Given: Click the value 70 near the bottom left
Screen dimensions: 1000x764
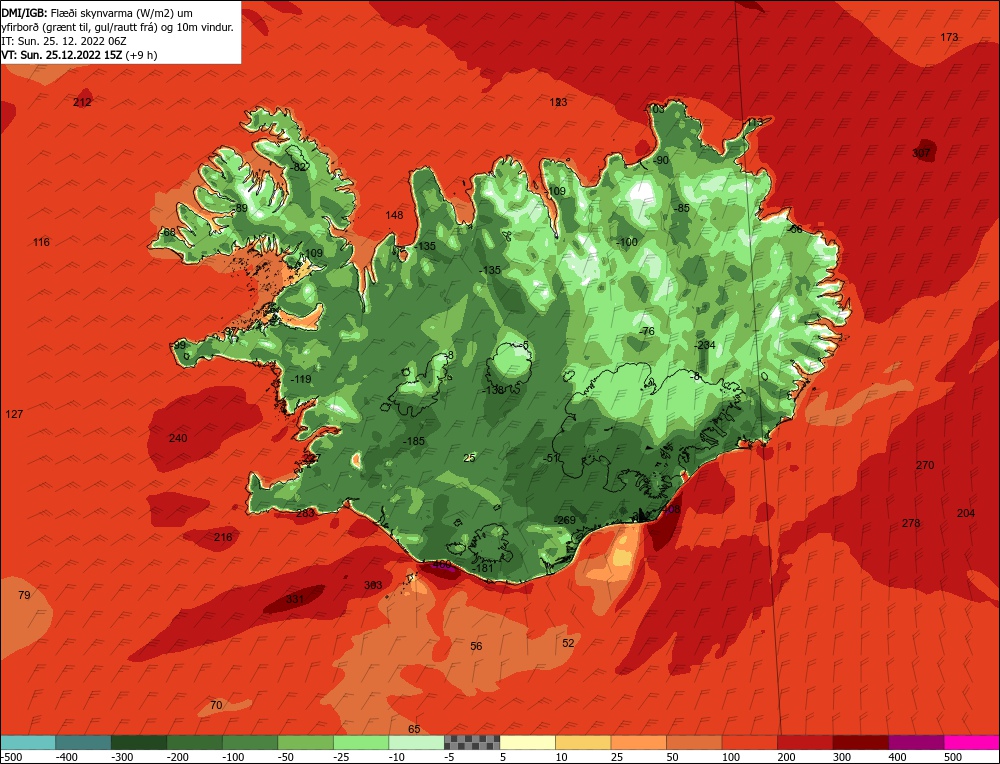Looking at the screenshot, I should tap(216, 705).
